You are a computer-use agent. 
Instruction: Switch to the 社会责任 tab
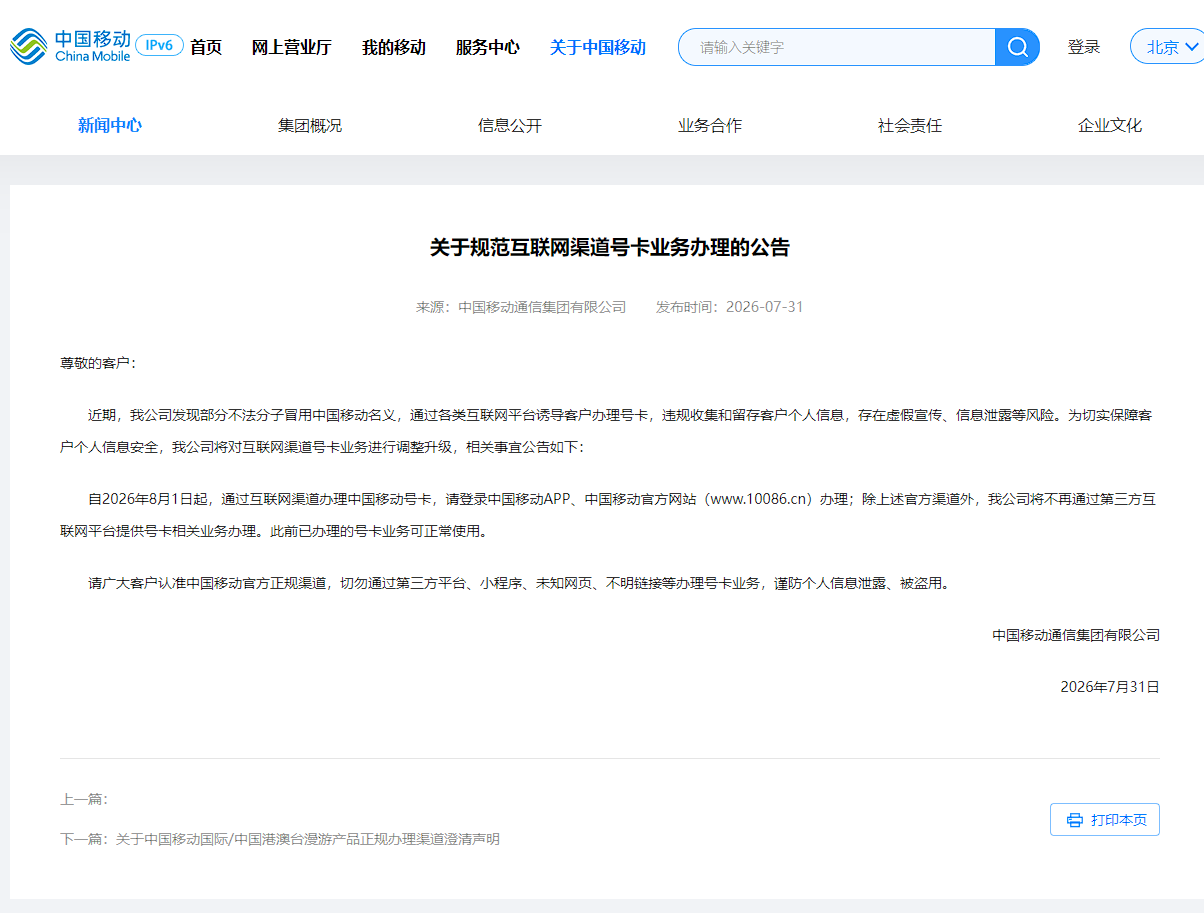[910, 125]
